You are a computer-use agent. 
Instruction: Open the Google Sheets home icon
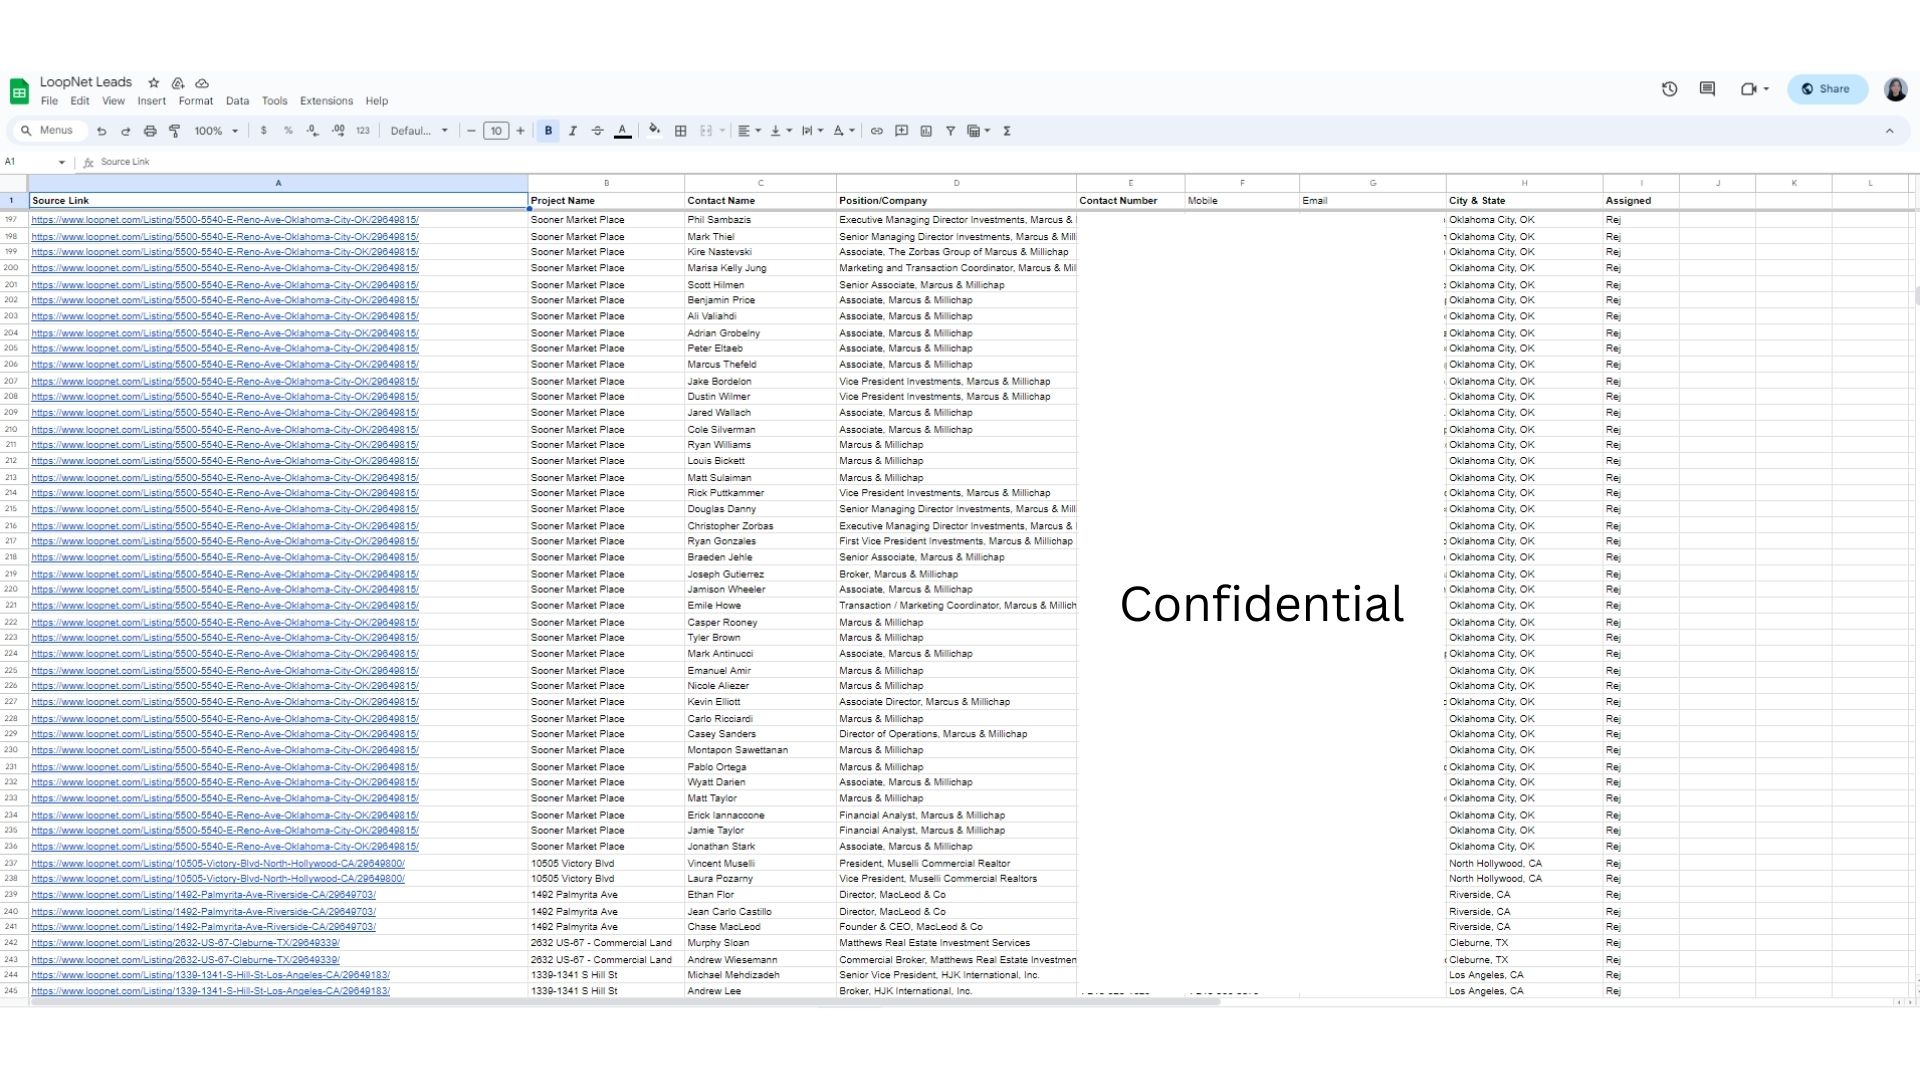(x=19, y=91)
